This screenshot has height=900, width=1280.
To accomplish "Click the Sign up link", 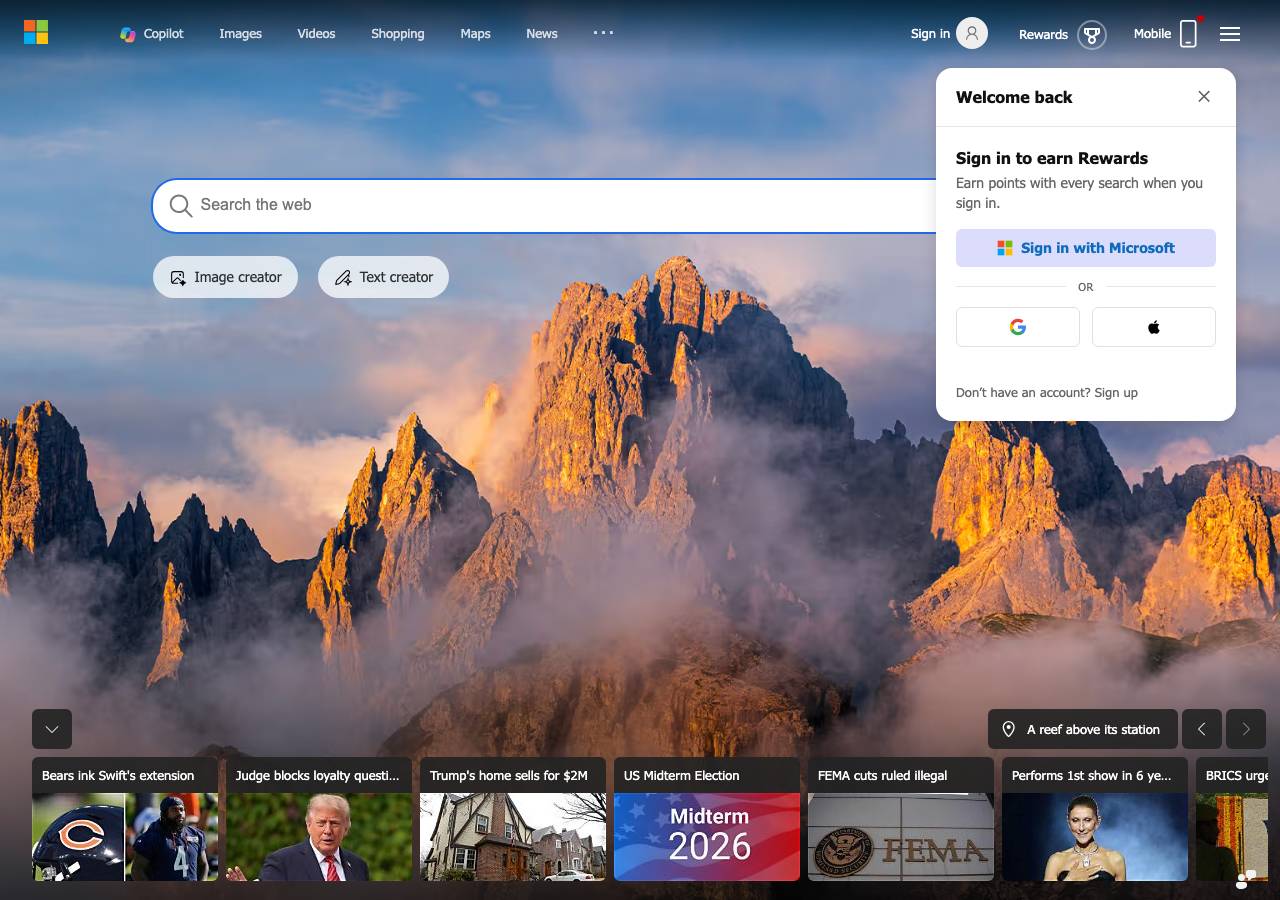I will [x=1116, y=392].
